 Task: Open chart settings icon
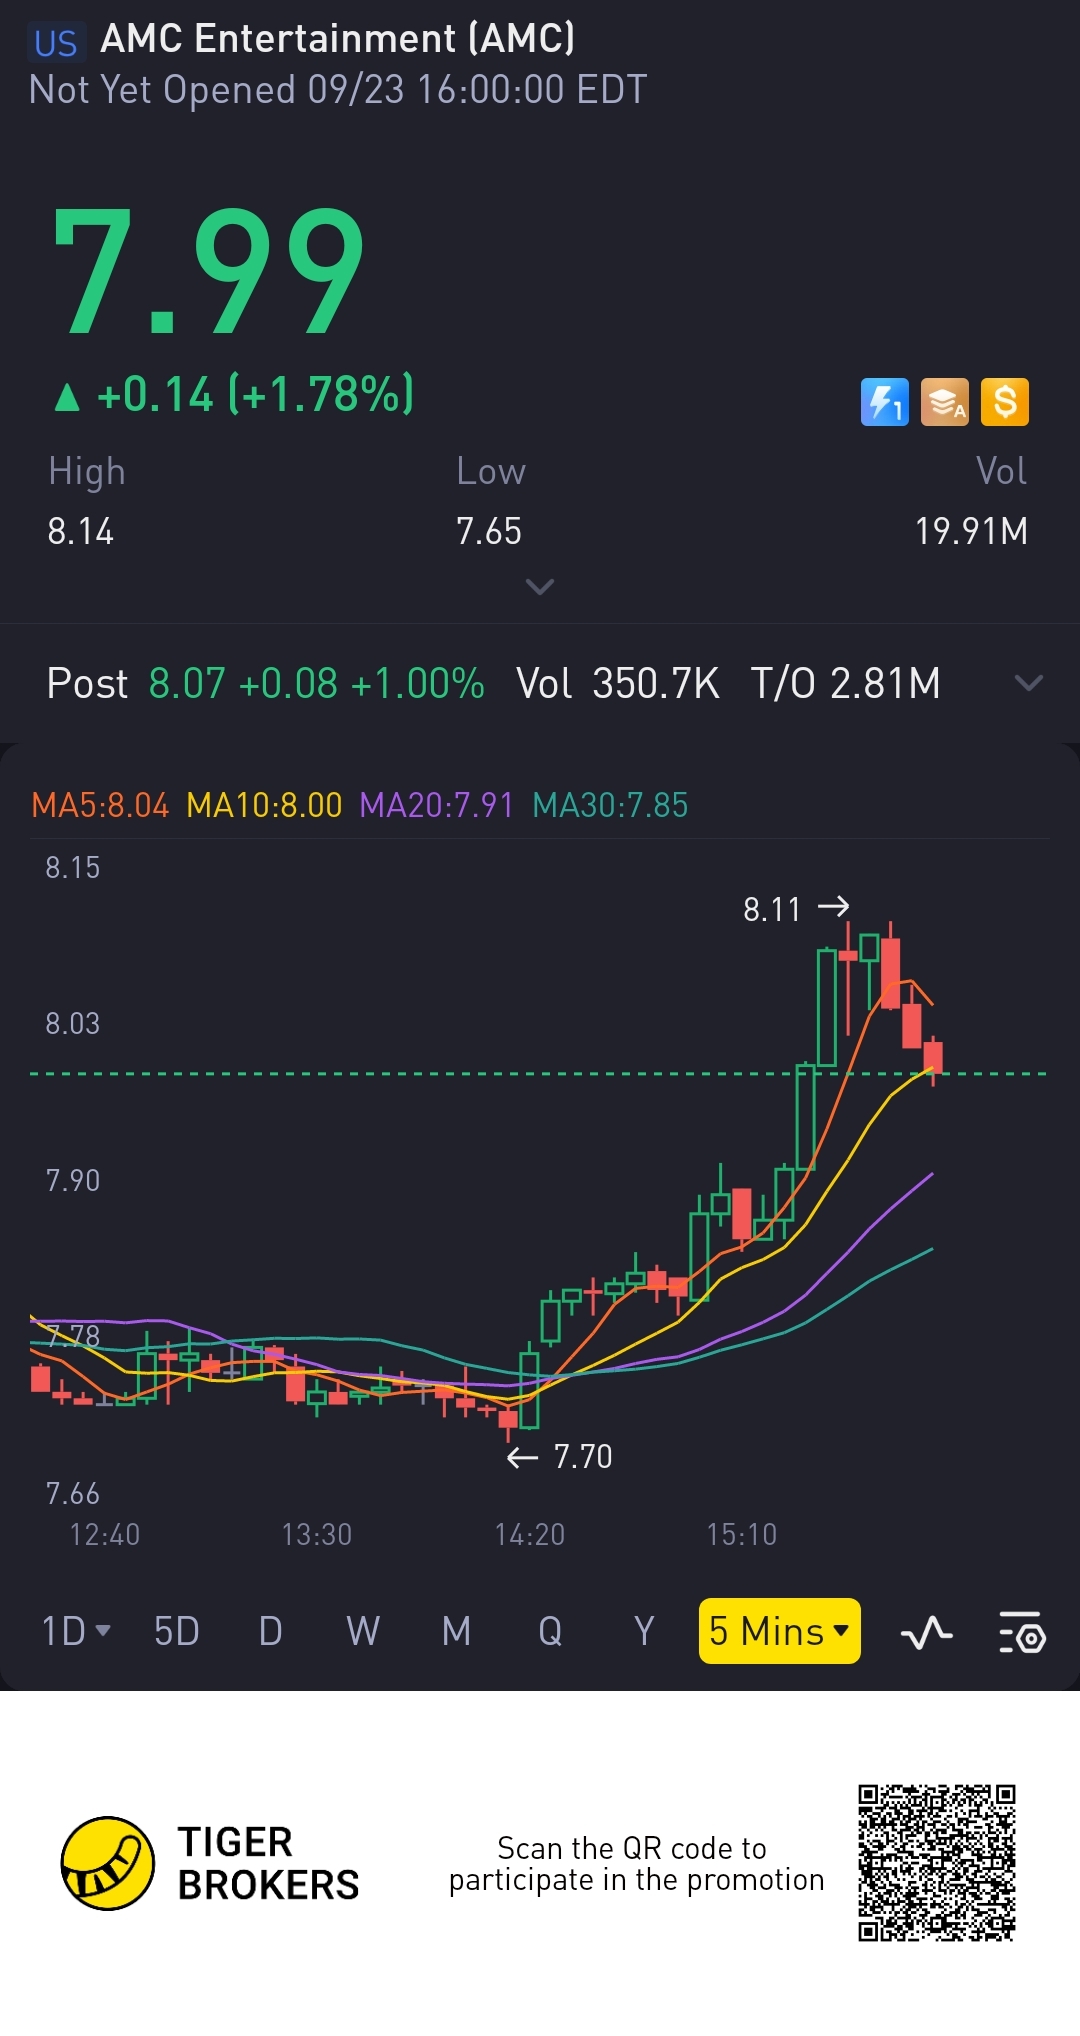pyautogui.click(x=1022, y=1633)
